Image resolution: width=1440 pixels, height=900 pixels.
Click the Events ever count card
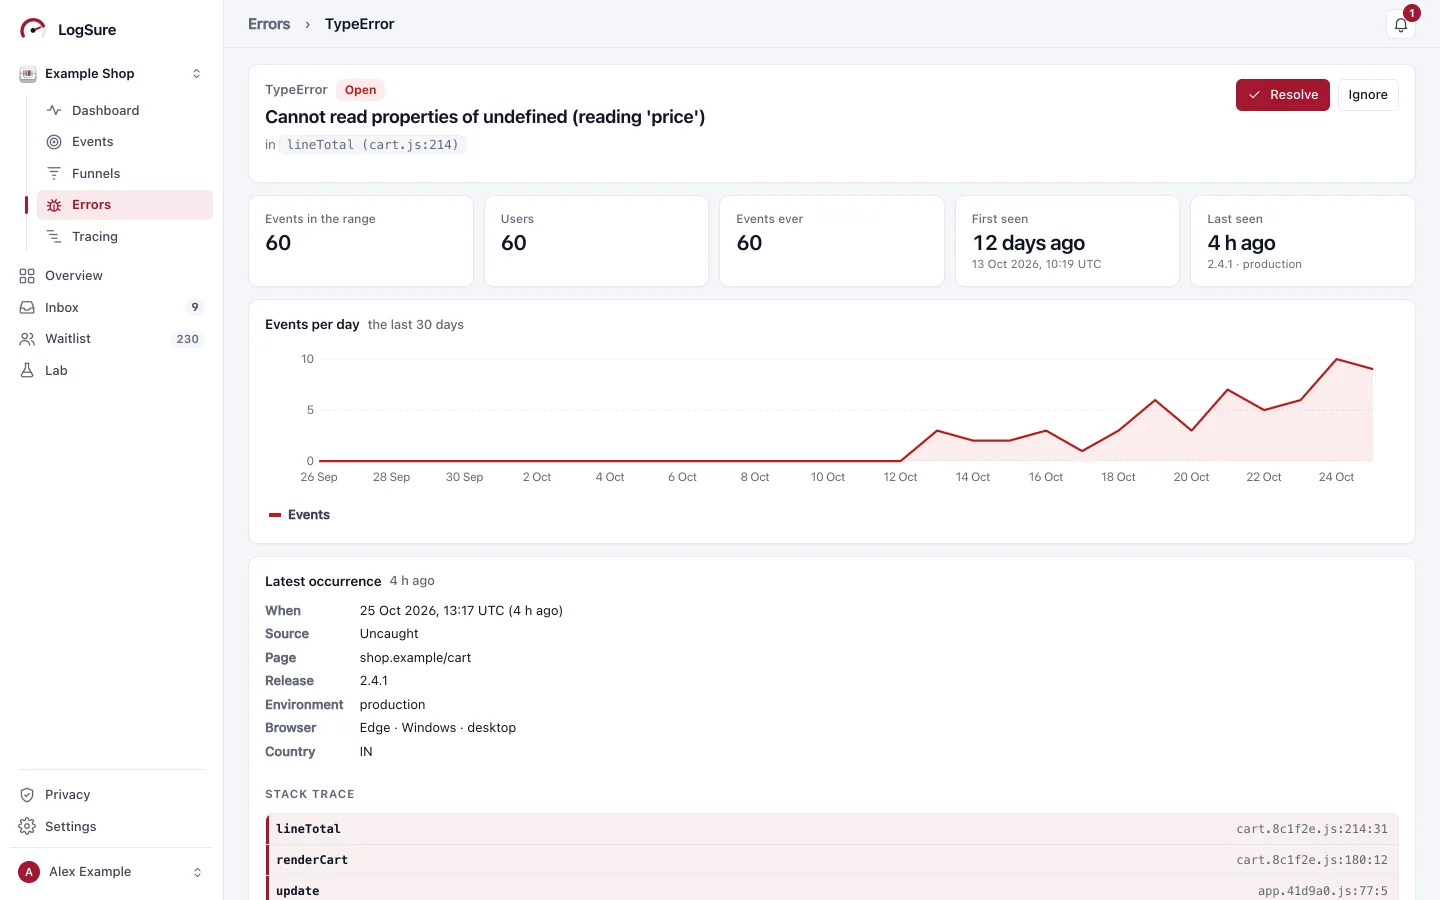[x=832, y=241]
